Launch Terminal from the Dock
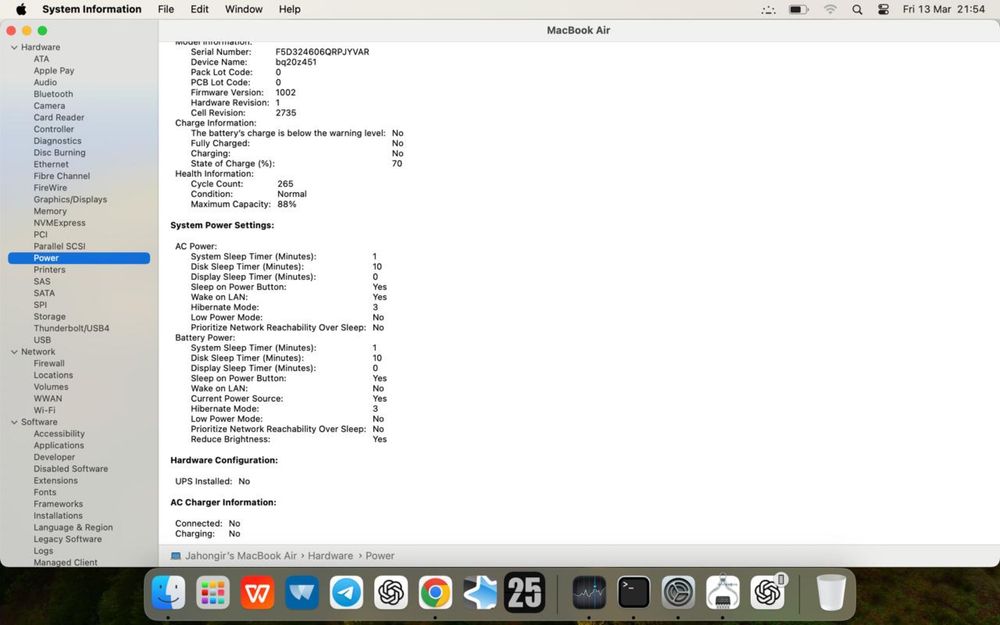The height and width of the screenshot is (625, 1000). [634, 592]
